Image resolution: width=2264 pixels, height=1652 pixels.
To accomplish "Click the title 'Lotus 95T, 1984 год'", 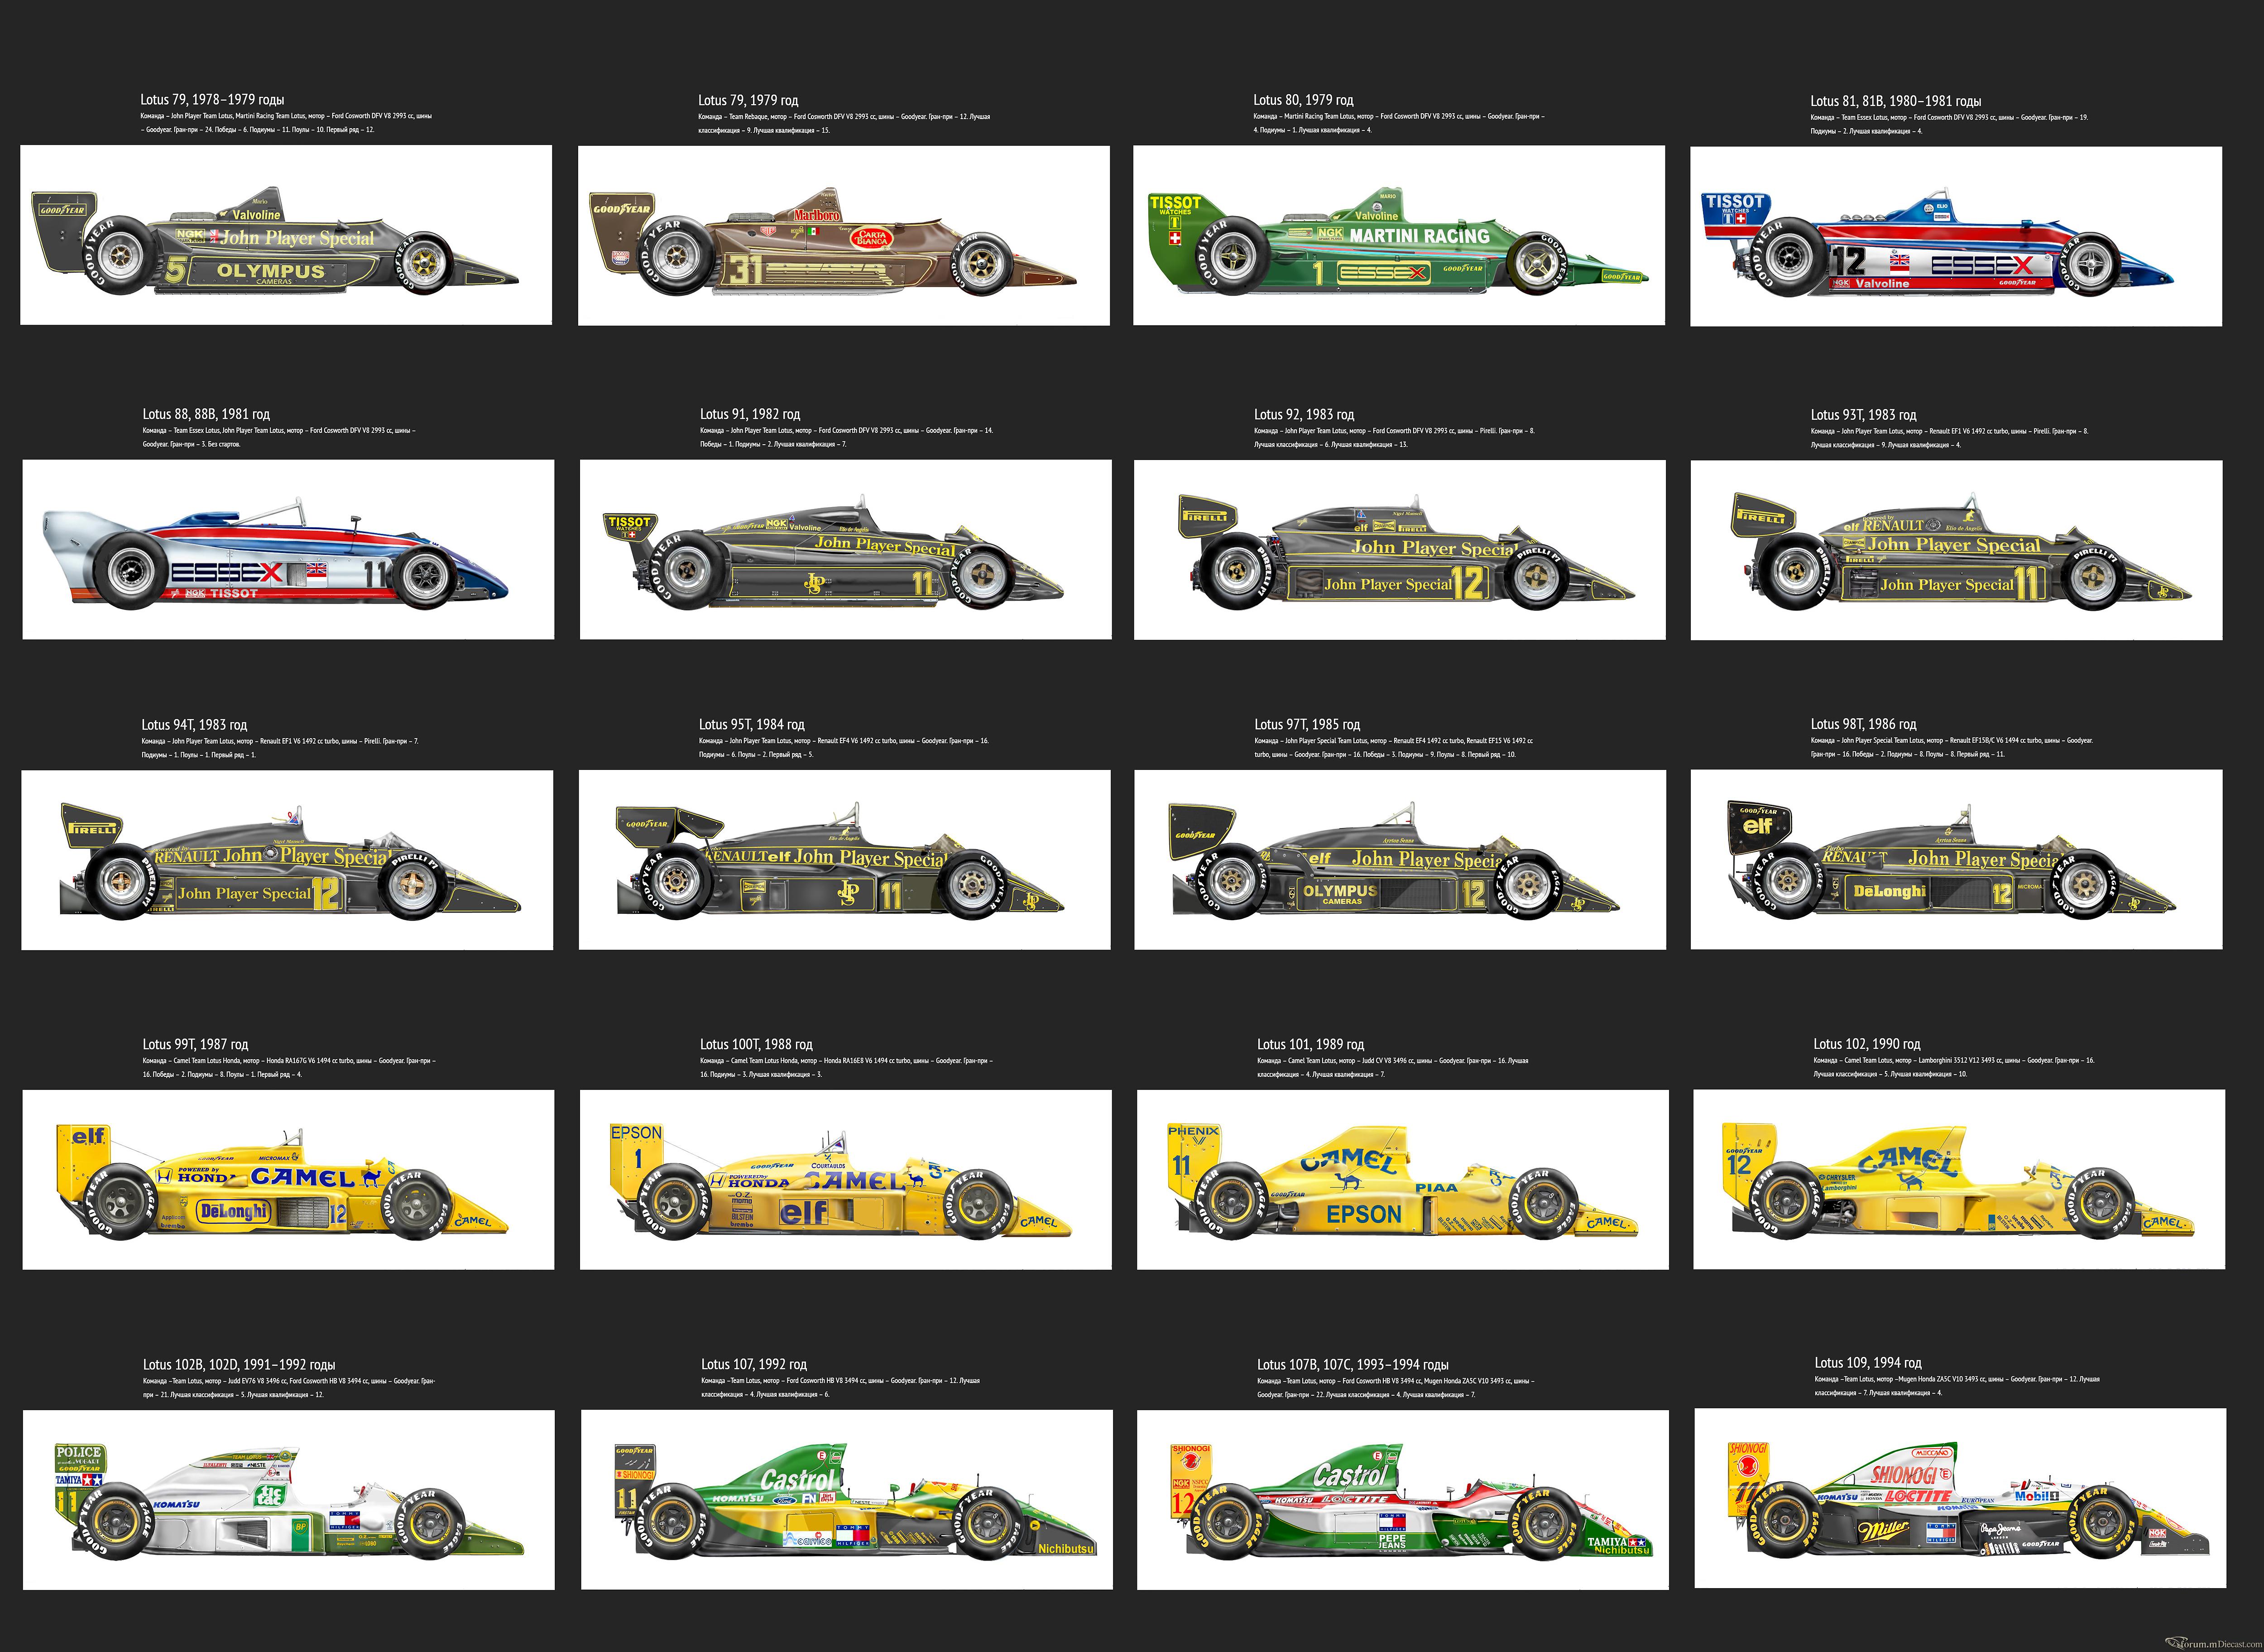I will pyautogui.click(x=751, y=724).
